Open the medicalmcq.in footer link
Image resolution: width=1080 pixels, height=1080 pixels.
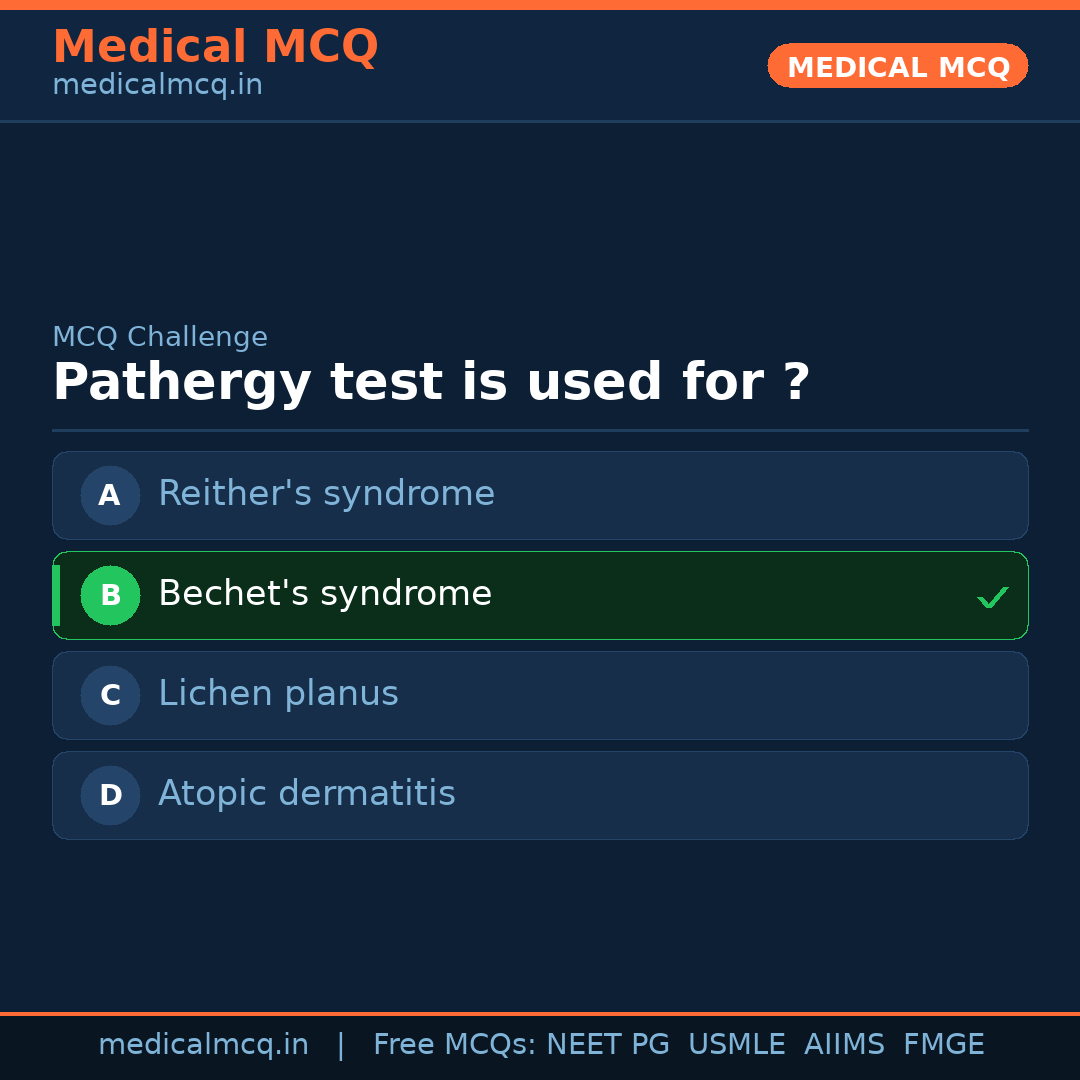click(203, 1044)
